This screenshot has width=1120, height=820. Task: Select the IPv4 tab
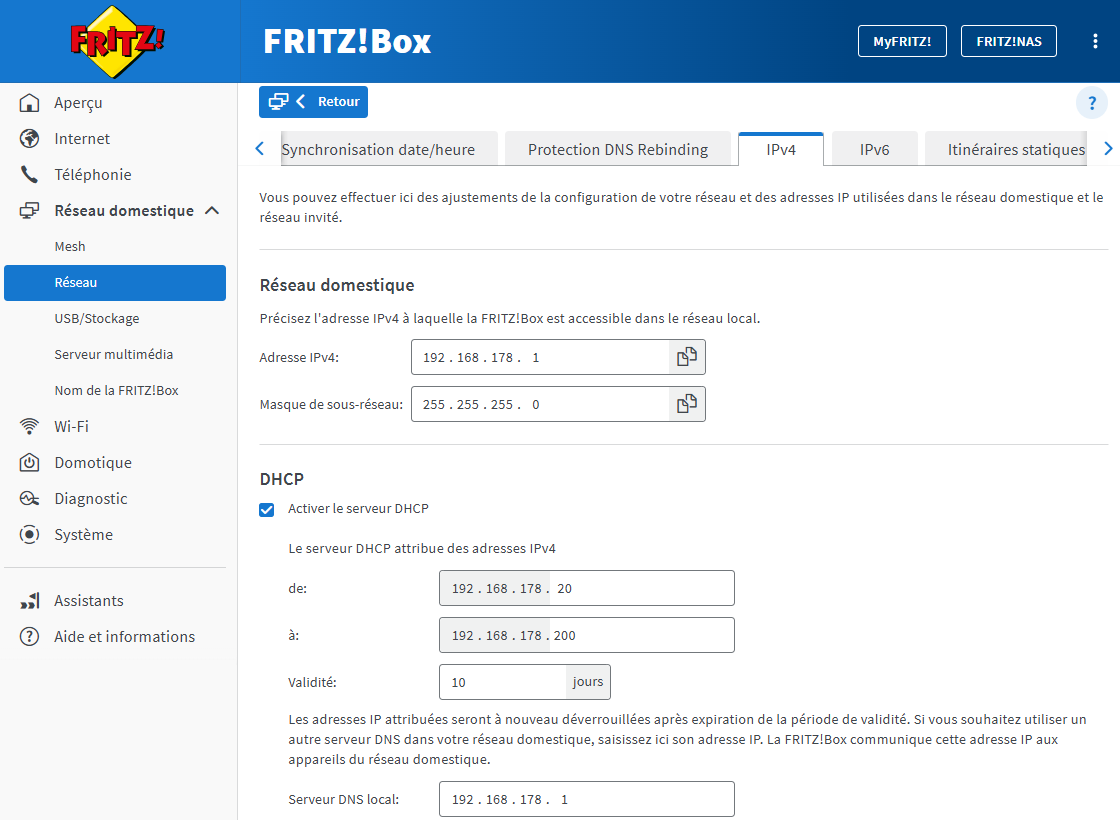(x=781, y=149)
